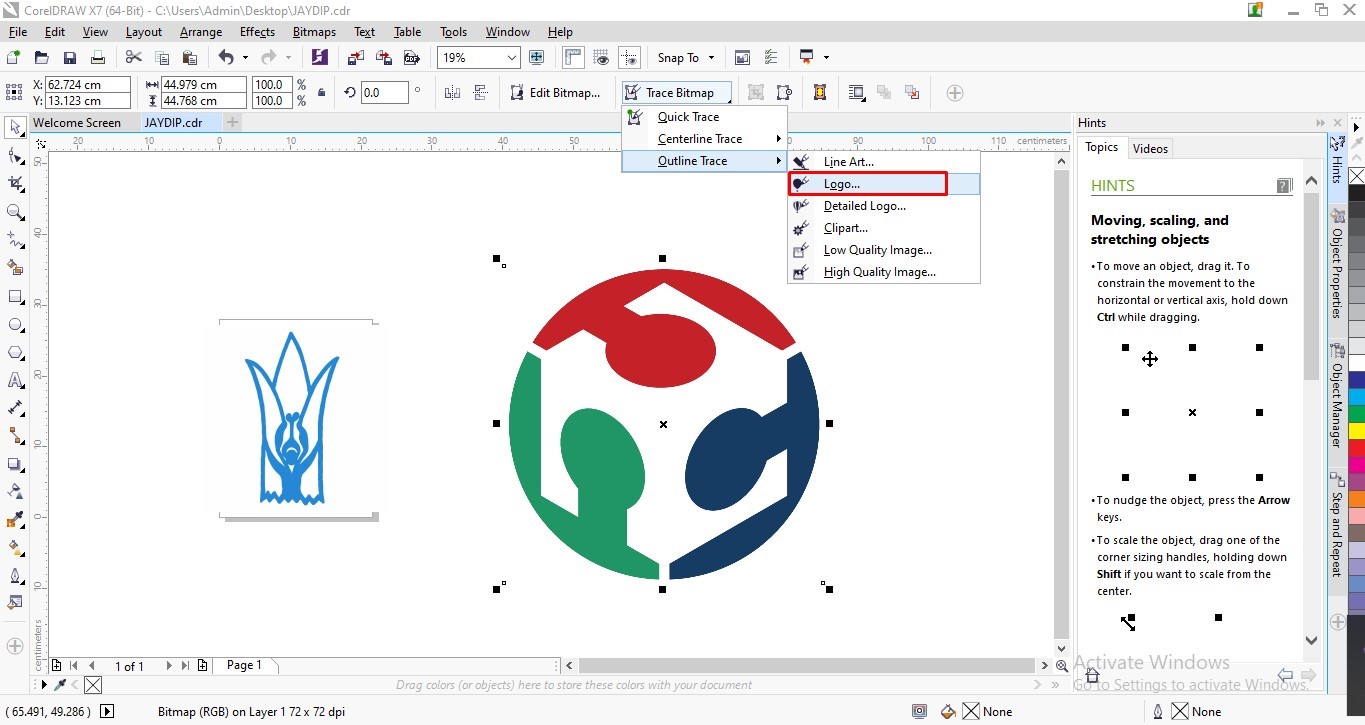Choose Logo... in Outline Trace submenu

(x=884, y=184)
